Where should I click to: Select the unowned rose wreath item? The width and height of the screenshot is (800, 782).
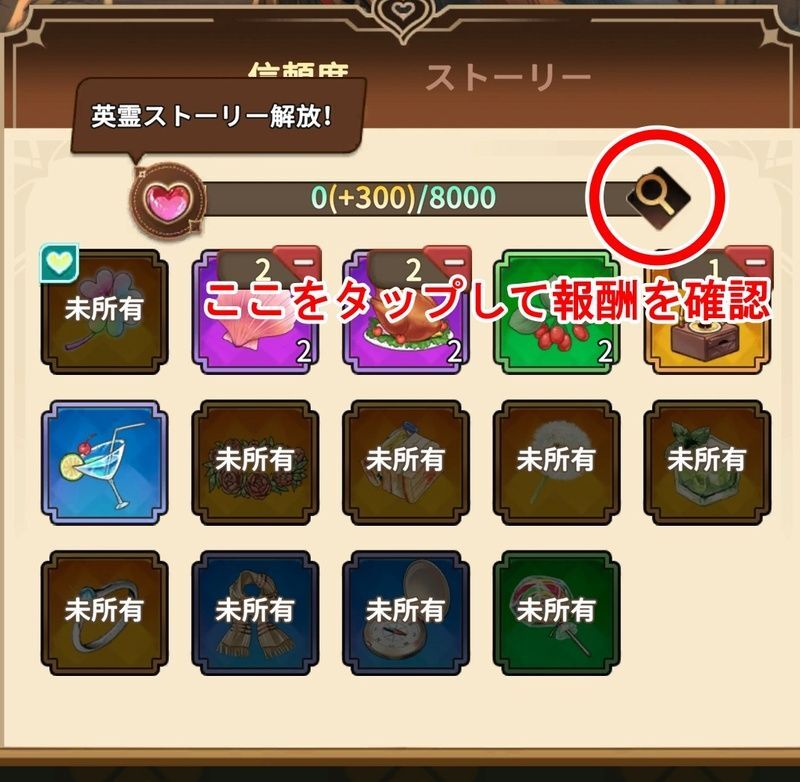[x=255, y=463]
